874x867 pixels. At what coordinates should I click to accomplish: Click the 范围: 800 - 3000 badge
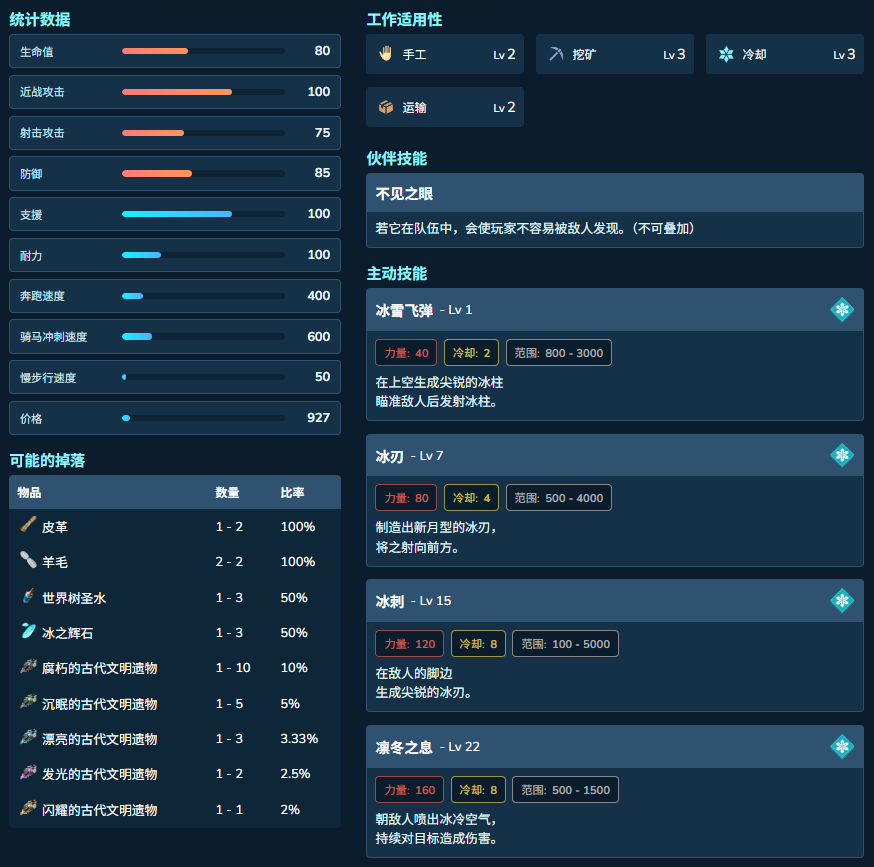(x=559, y=353)
